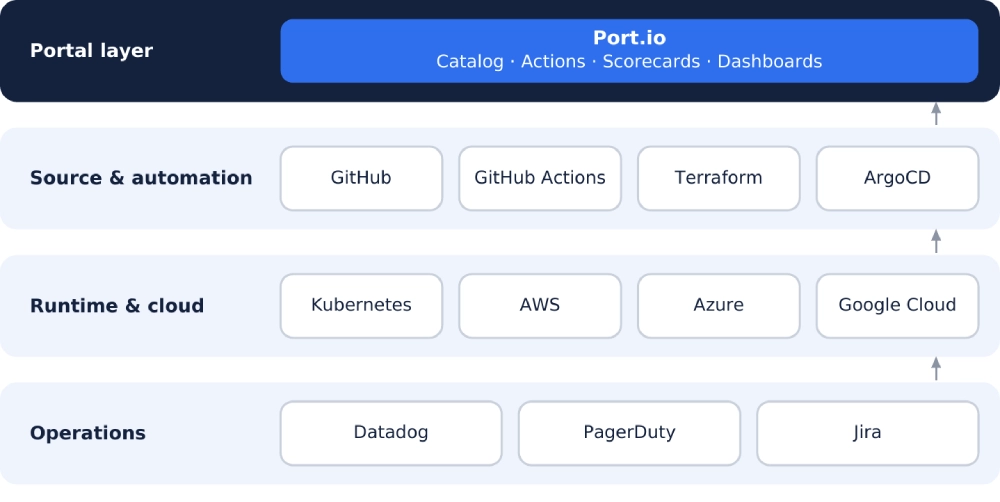
Task: Click the Datadog box
Action: point(391,433)
